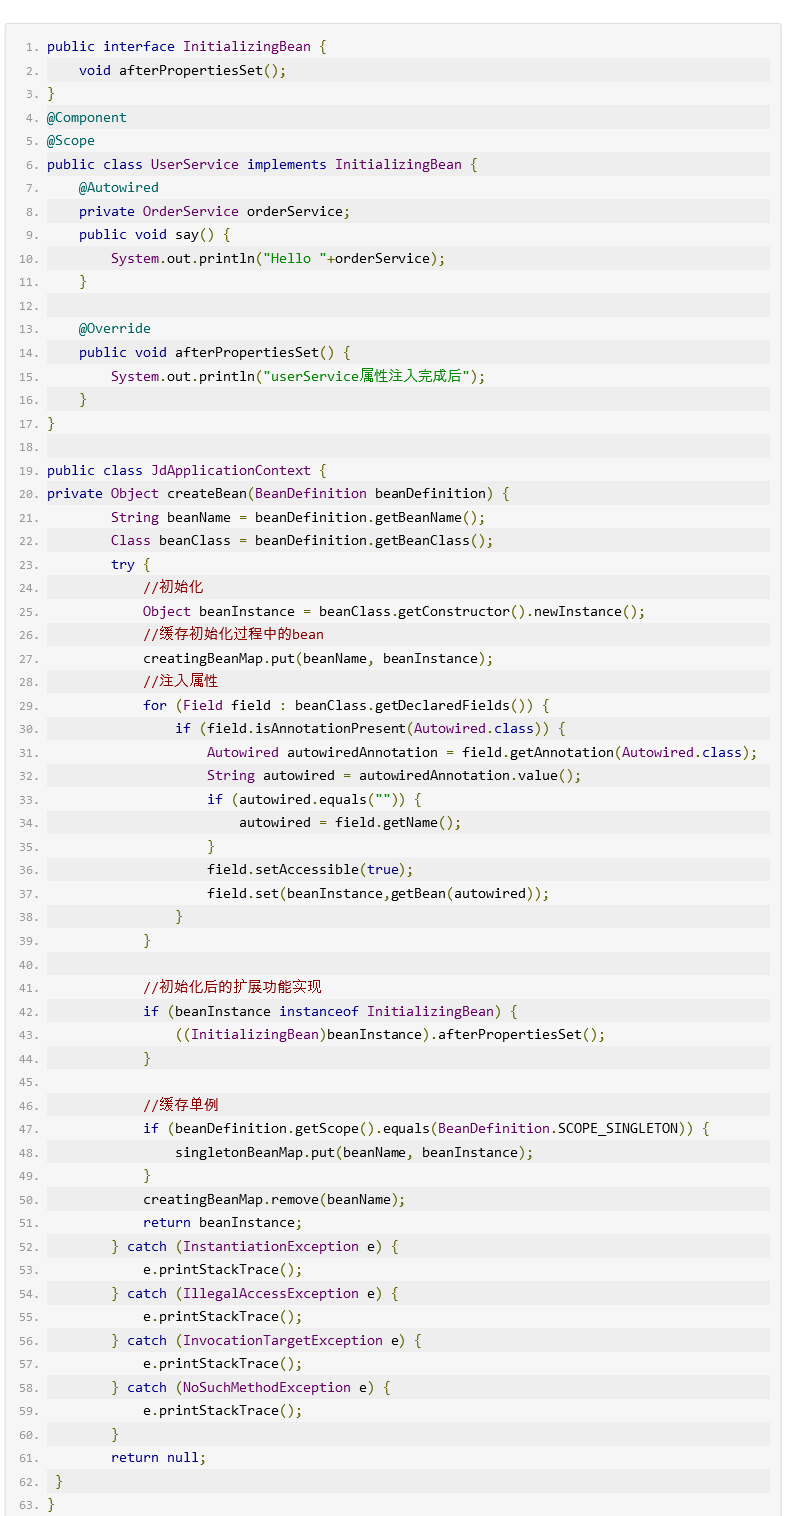Click the println "userService属性注入完成后" line

(298, 376)
